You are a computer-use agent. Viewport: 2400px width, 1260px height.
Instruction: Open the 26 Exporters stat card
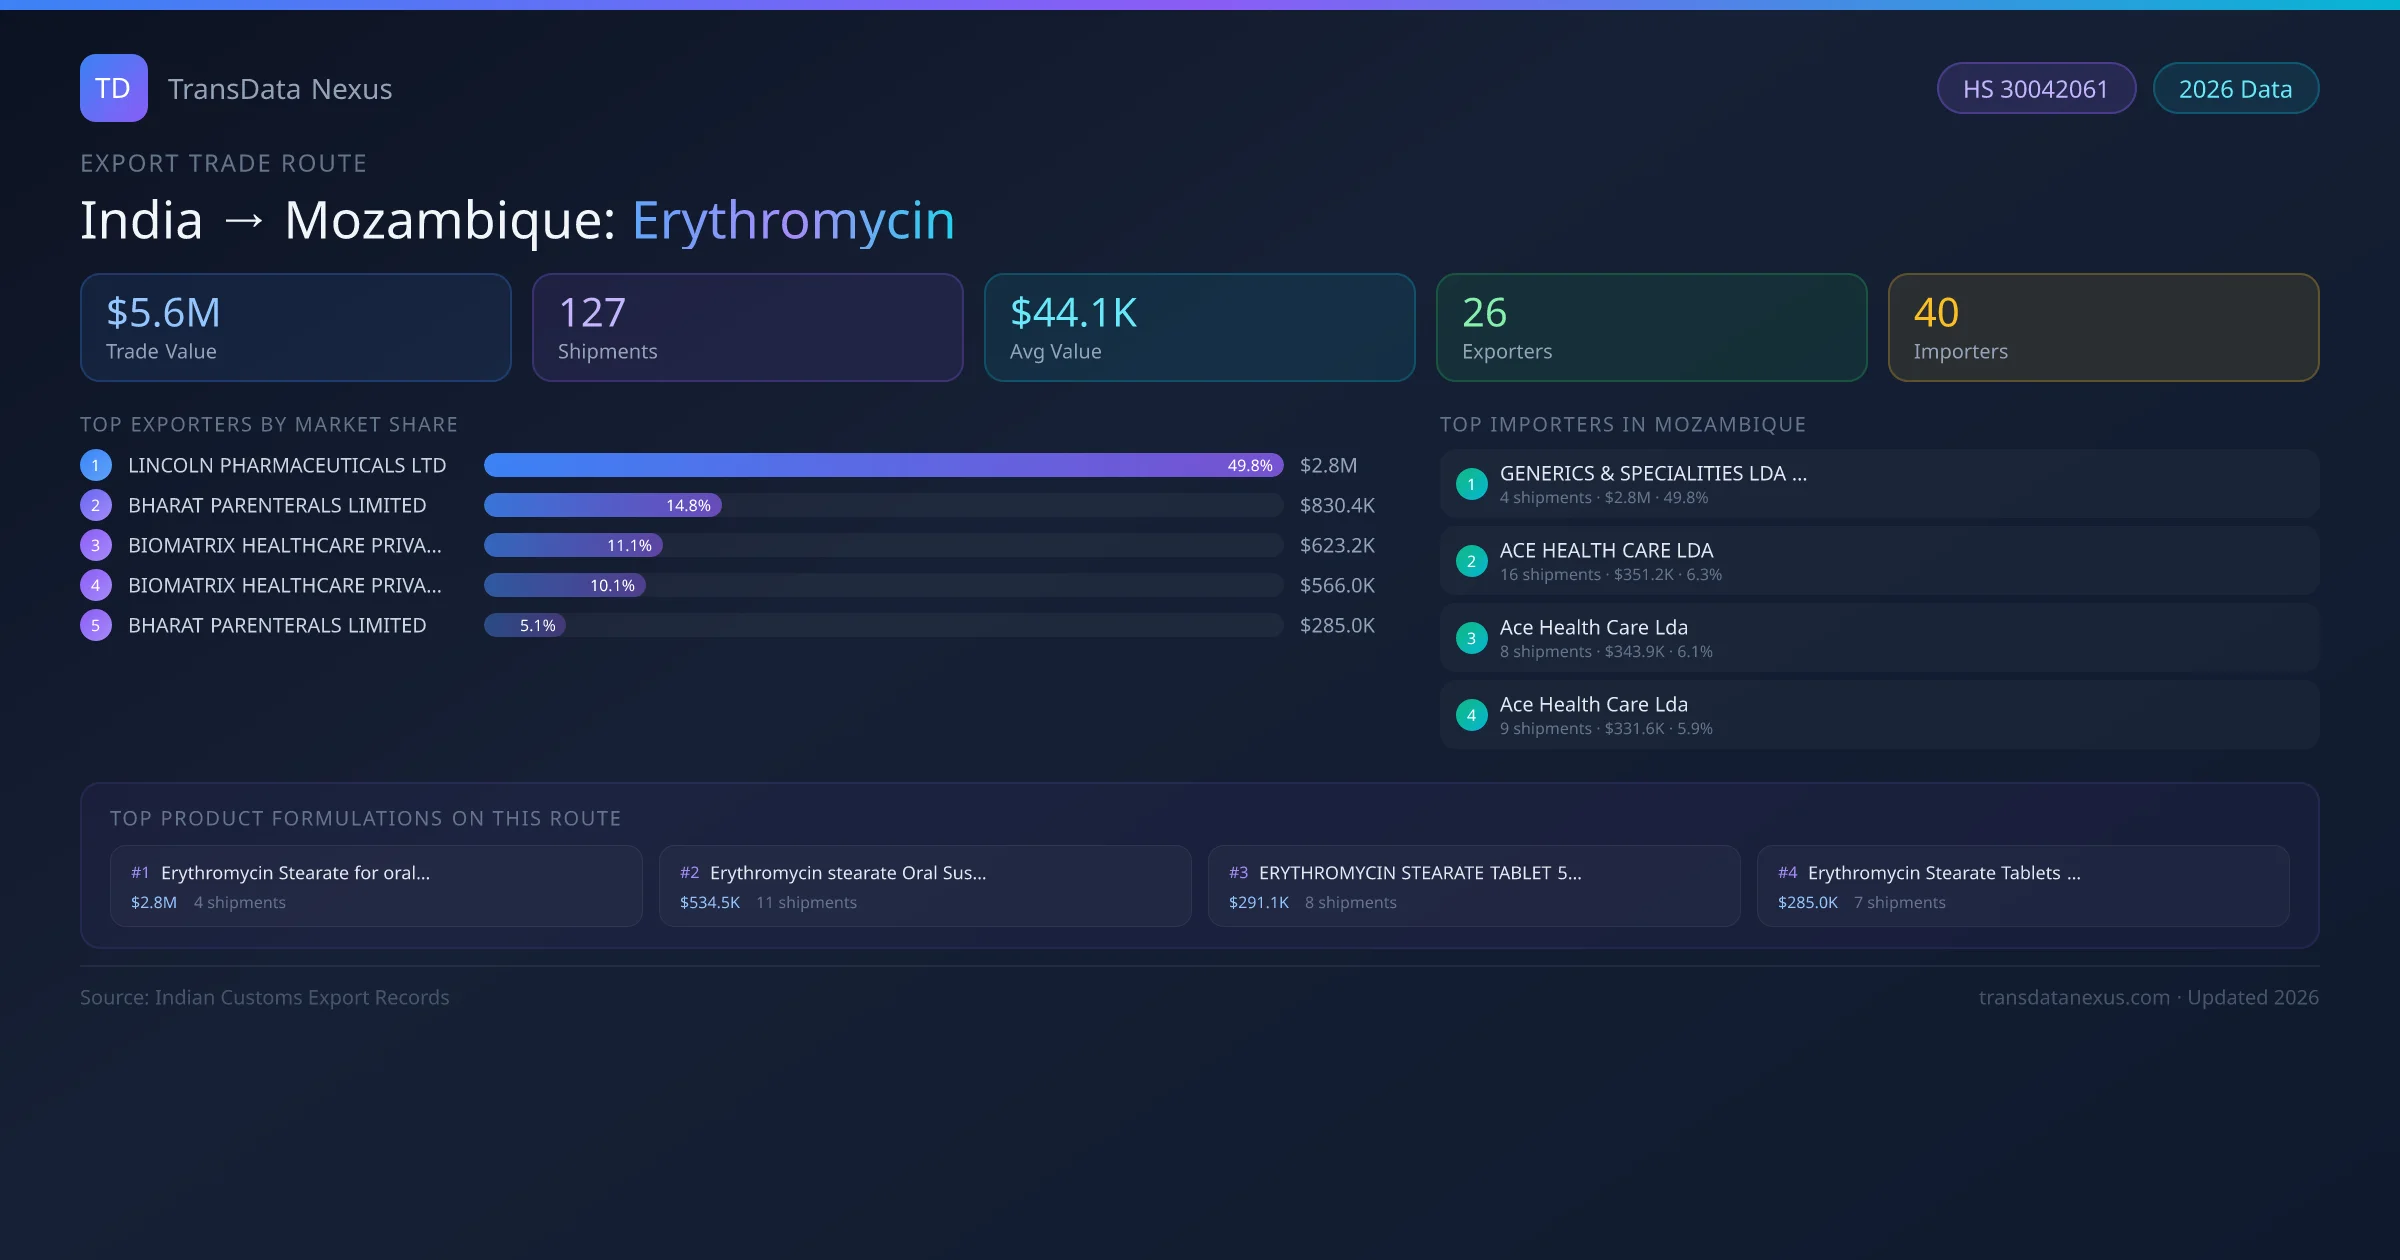(x=1651, y=327)
